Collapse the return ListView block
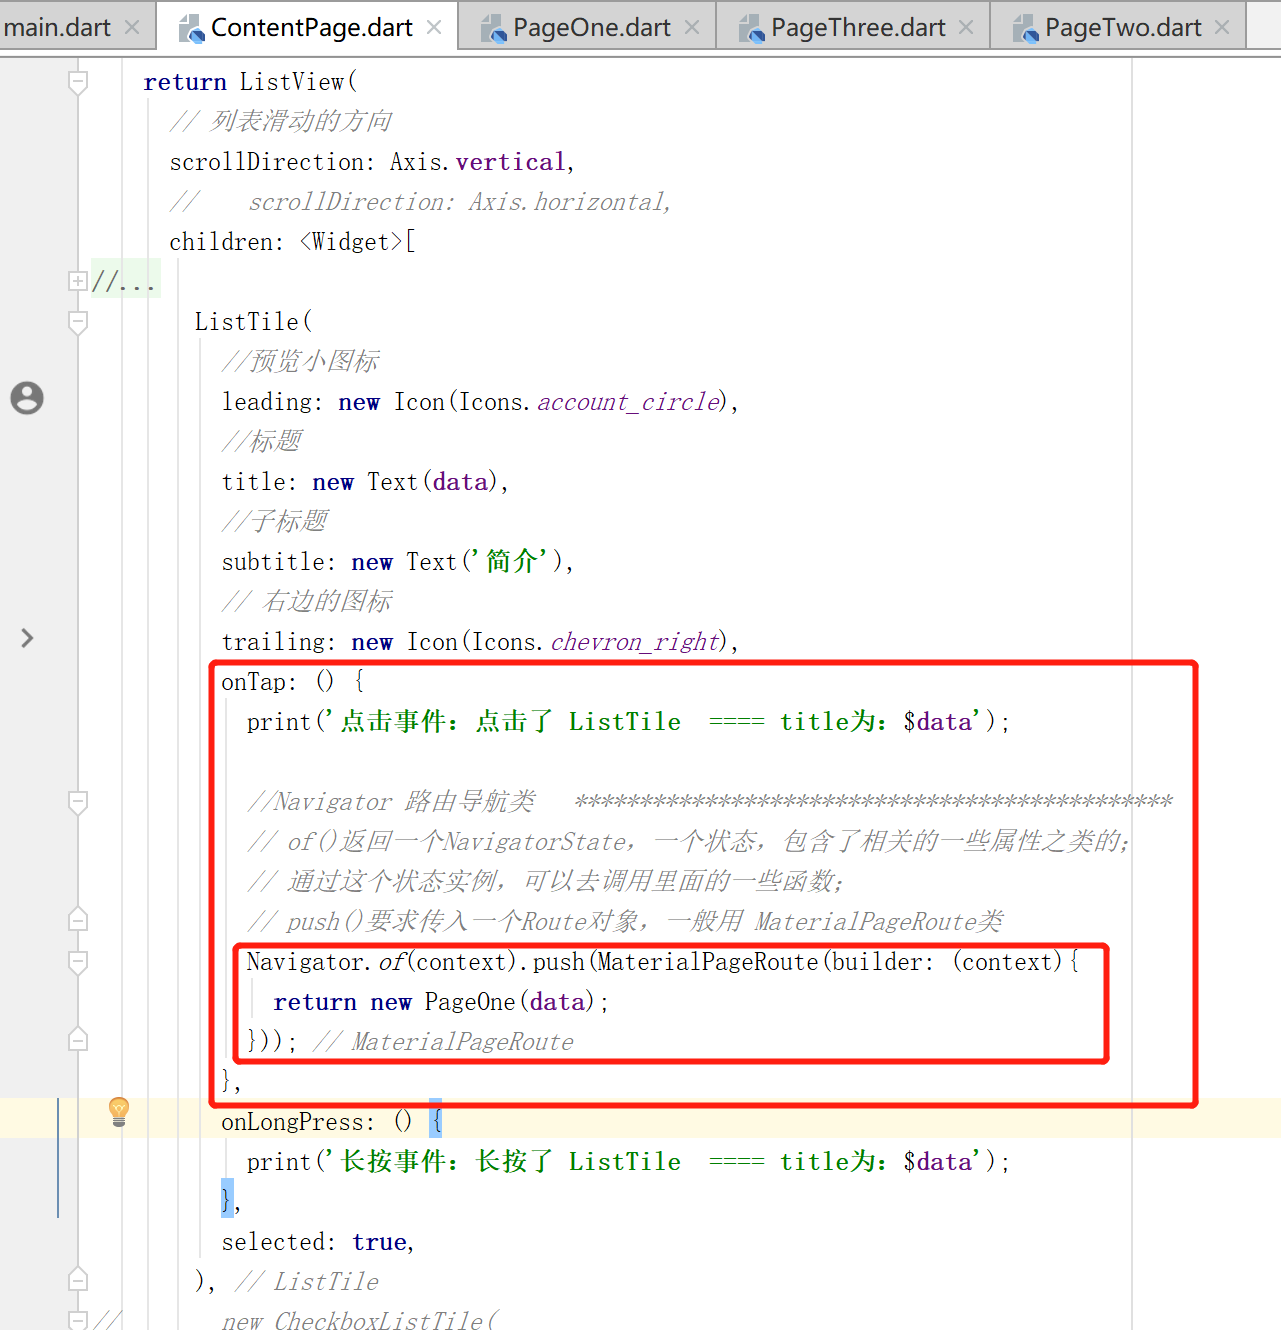This screenshot has width=1281, height=1330. pos(78,82)
